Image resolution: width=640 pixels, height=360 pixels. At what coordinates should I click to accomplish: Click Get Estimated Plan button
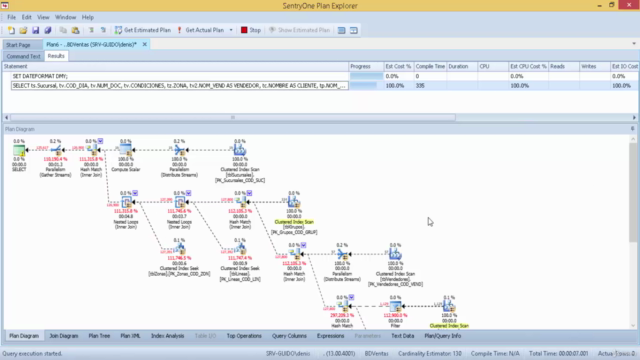pyautogui.click(x=143, y=30)
